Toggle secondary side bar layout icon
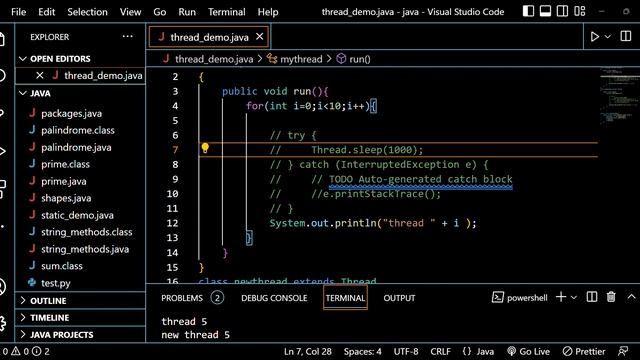 562,11
